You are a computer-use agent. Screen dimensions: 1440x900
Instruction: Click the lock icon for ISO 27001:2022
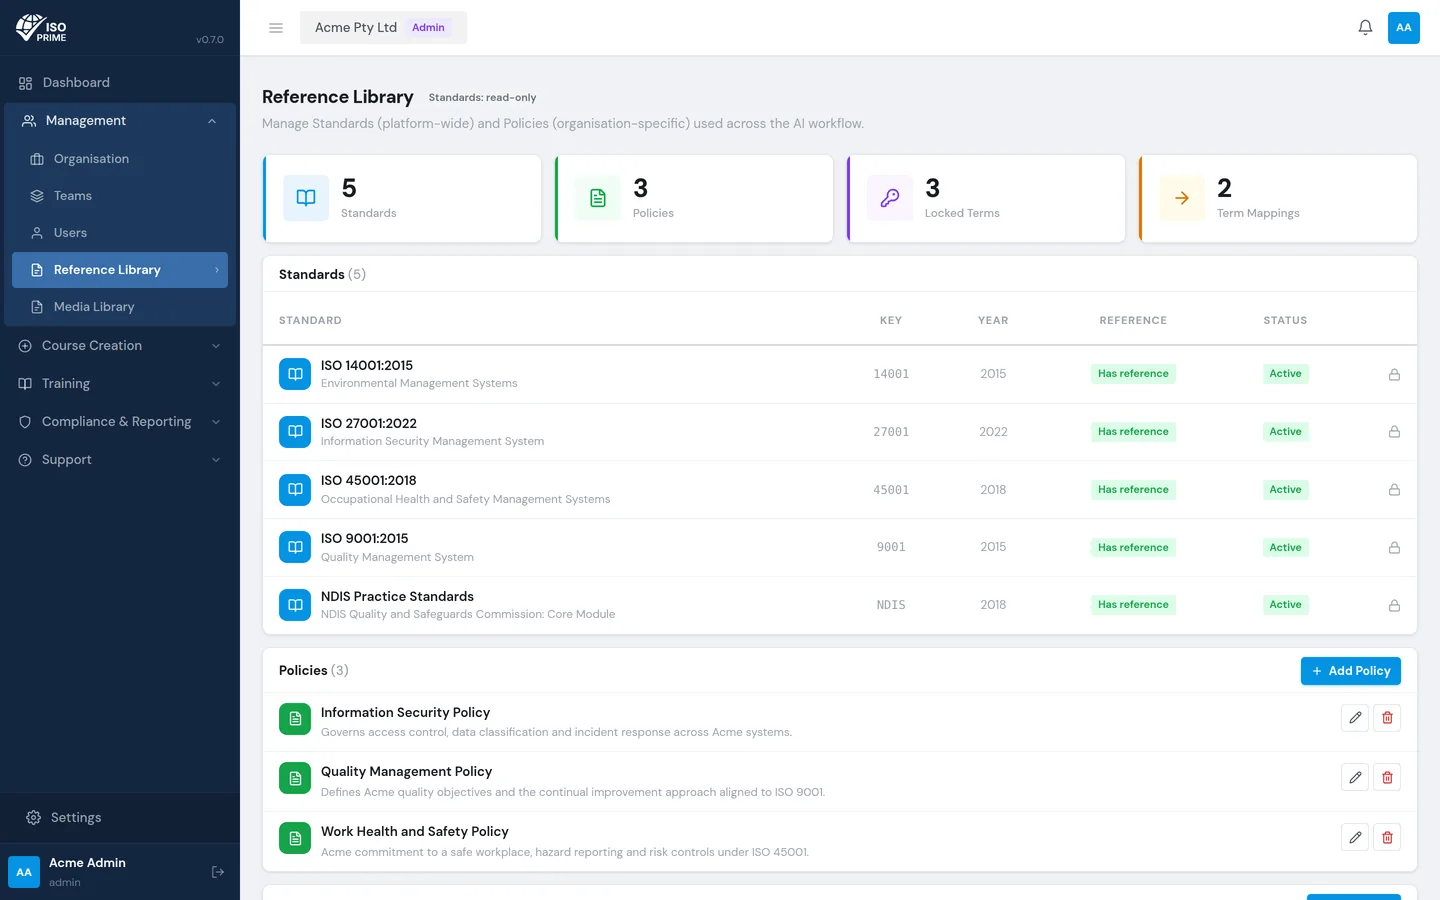(x=1394, y=432)
